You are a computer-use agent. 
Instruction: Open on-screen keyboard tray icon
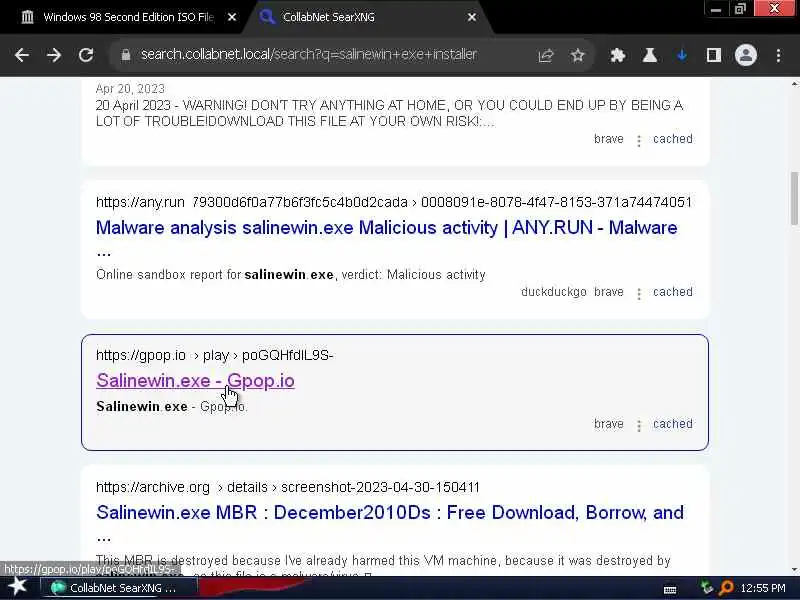tap(670, 590)
